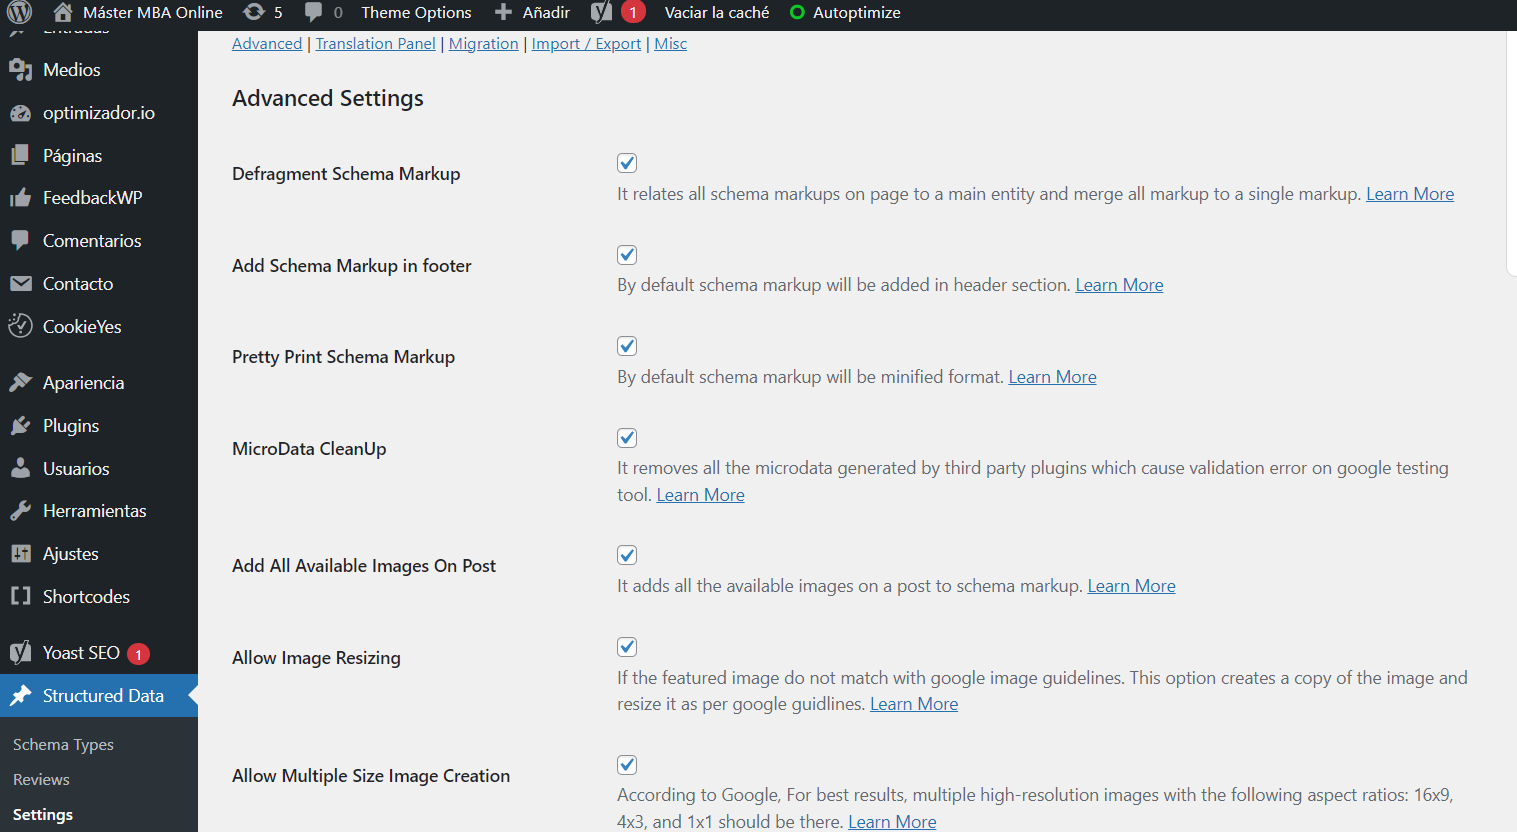Viewport: 1517px width, 832px height.
Task: Open the comments bubble icon in admin bar
Action: coord(313,12)
